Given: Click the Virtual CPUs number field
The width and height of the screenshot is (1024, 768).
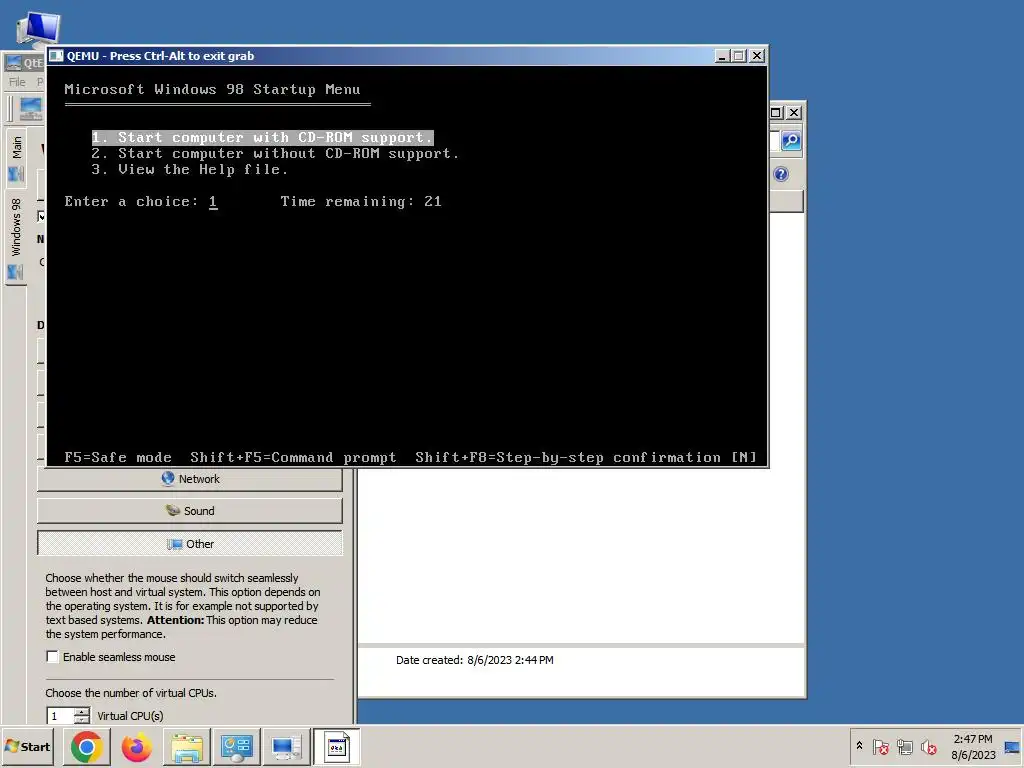Looking at the screenshot, I should pyautogui.click(x=60, y=716).
